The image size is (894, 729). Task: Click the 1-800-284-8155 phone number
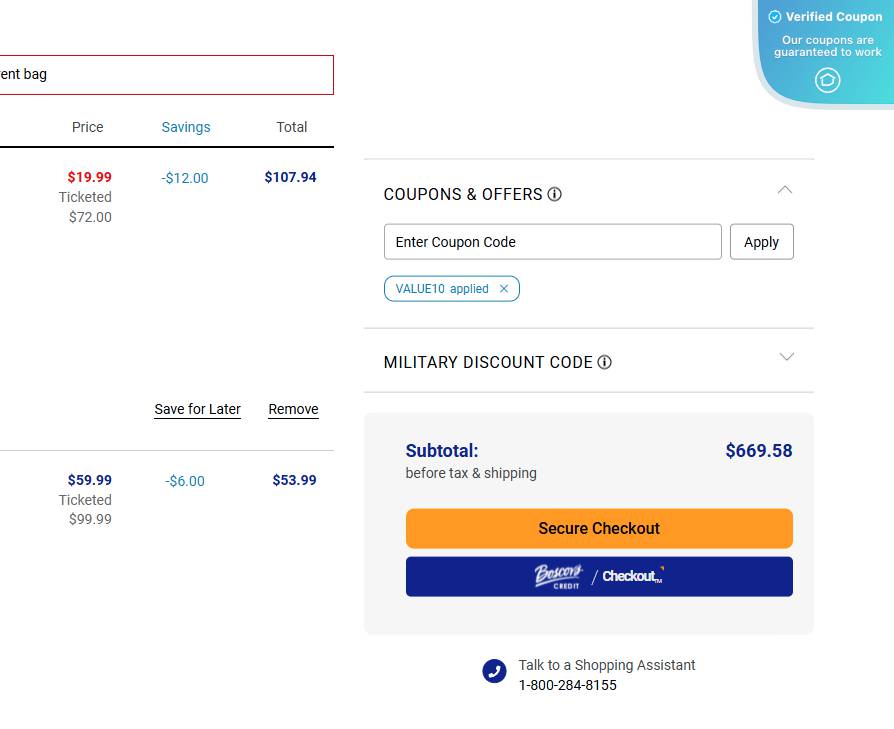[567, 685]
